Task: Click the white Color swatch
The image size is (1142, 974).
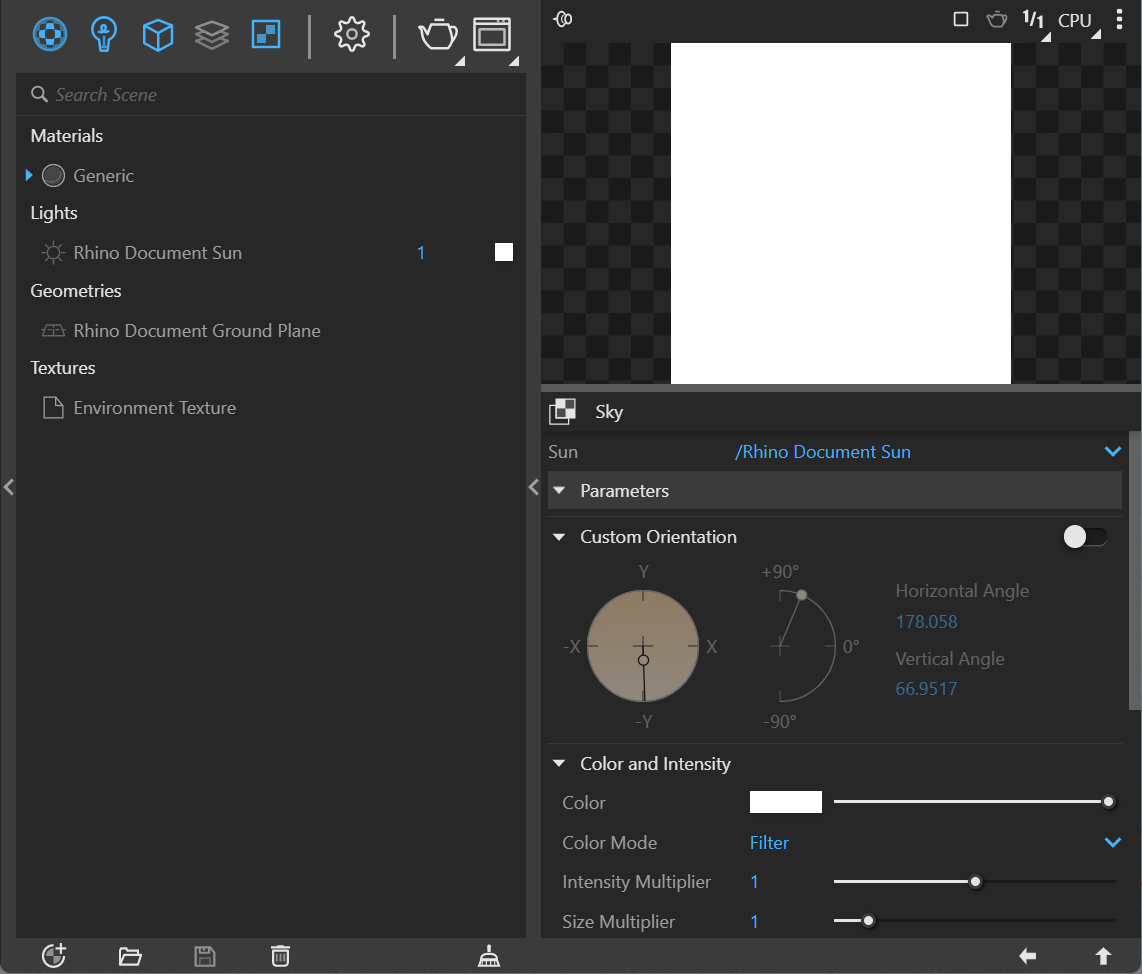Action: tap(786, 802)
